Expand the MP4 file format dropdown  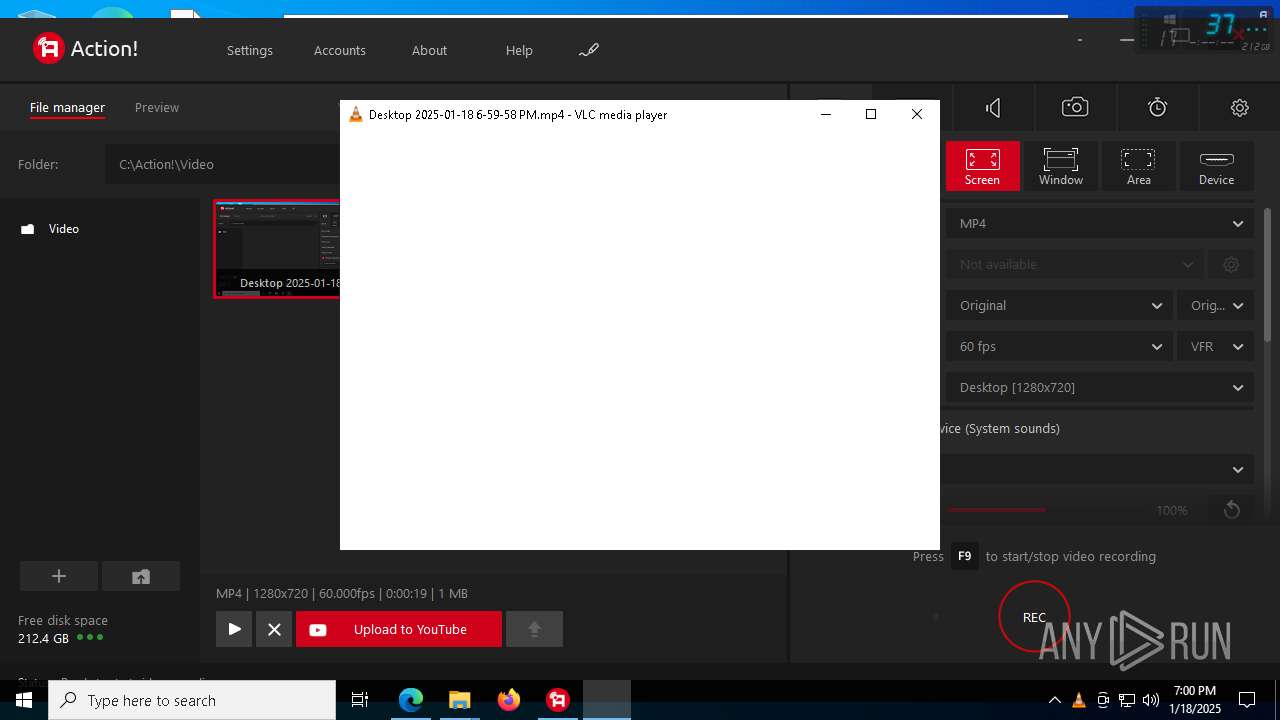click(x=1099, y=223)
